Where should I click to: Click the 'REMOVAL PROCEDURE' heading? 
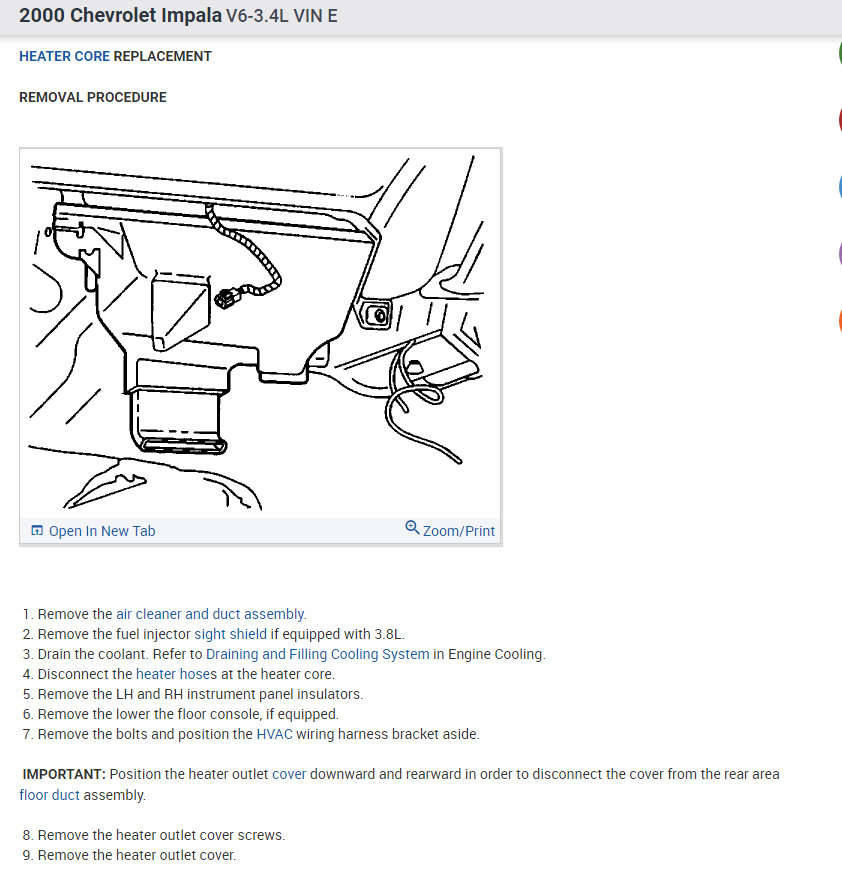(x=92, y=98)
